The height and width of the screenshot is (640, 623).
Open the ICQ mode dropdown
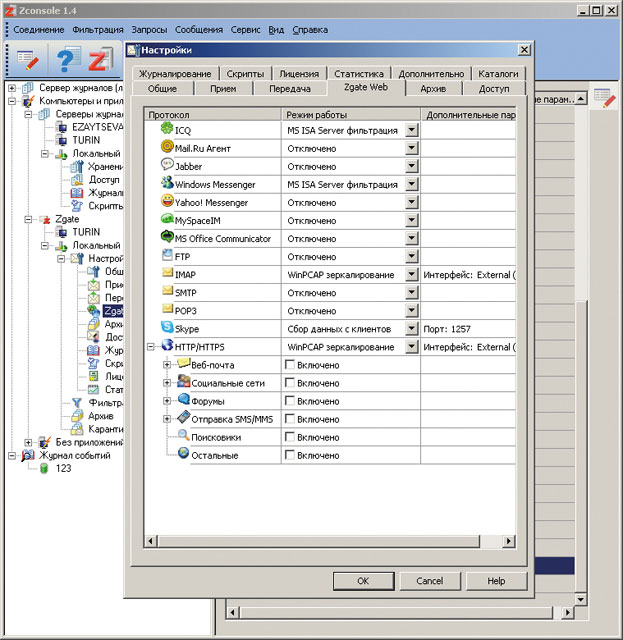pos(412,130)
